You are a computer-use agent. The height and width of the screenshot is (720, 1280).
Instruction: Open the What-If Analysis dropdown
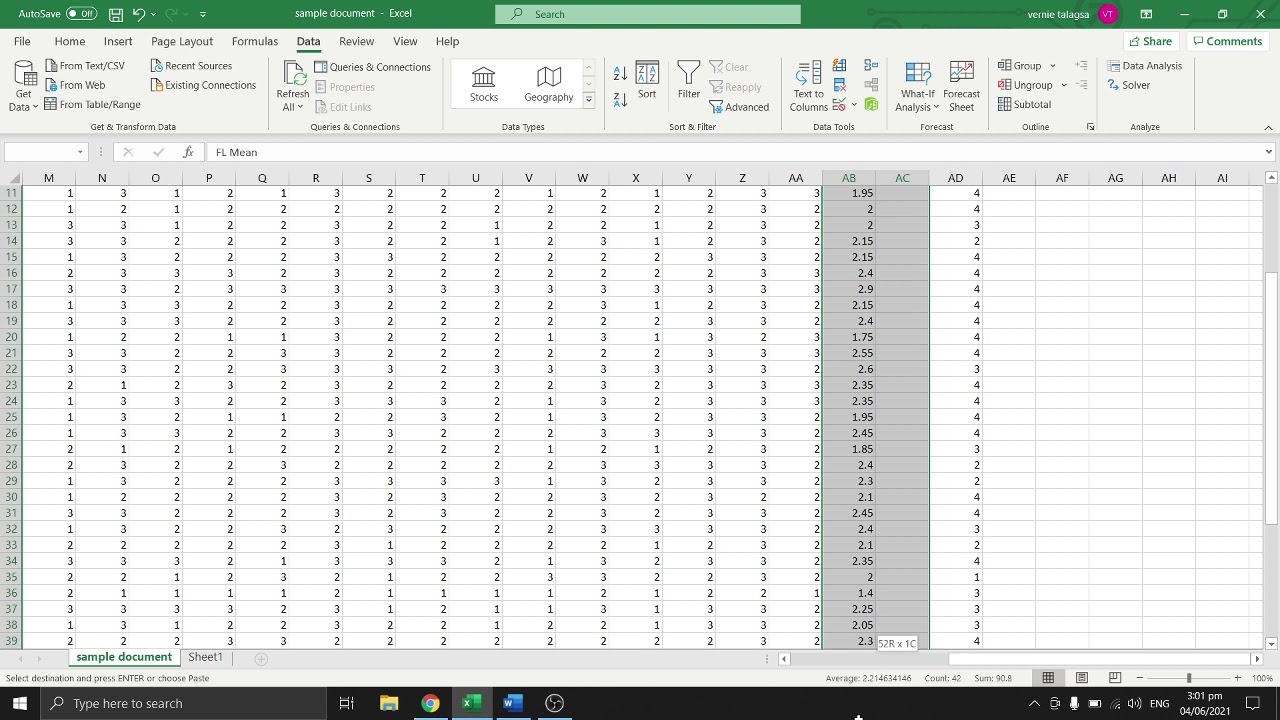(917, 86)
